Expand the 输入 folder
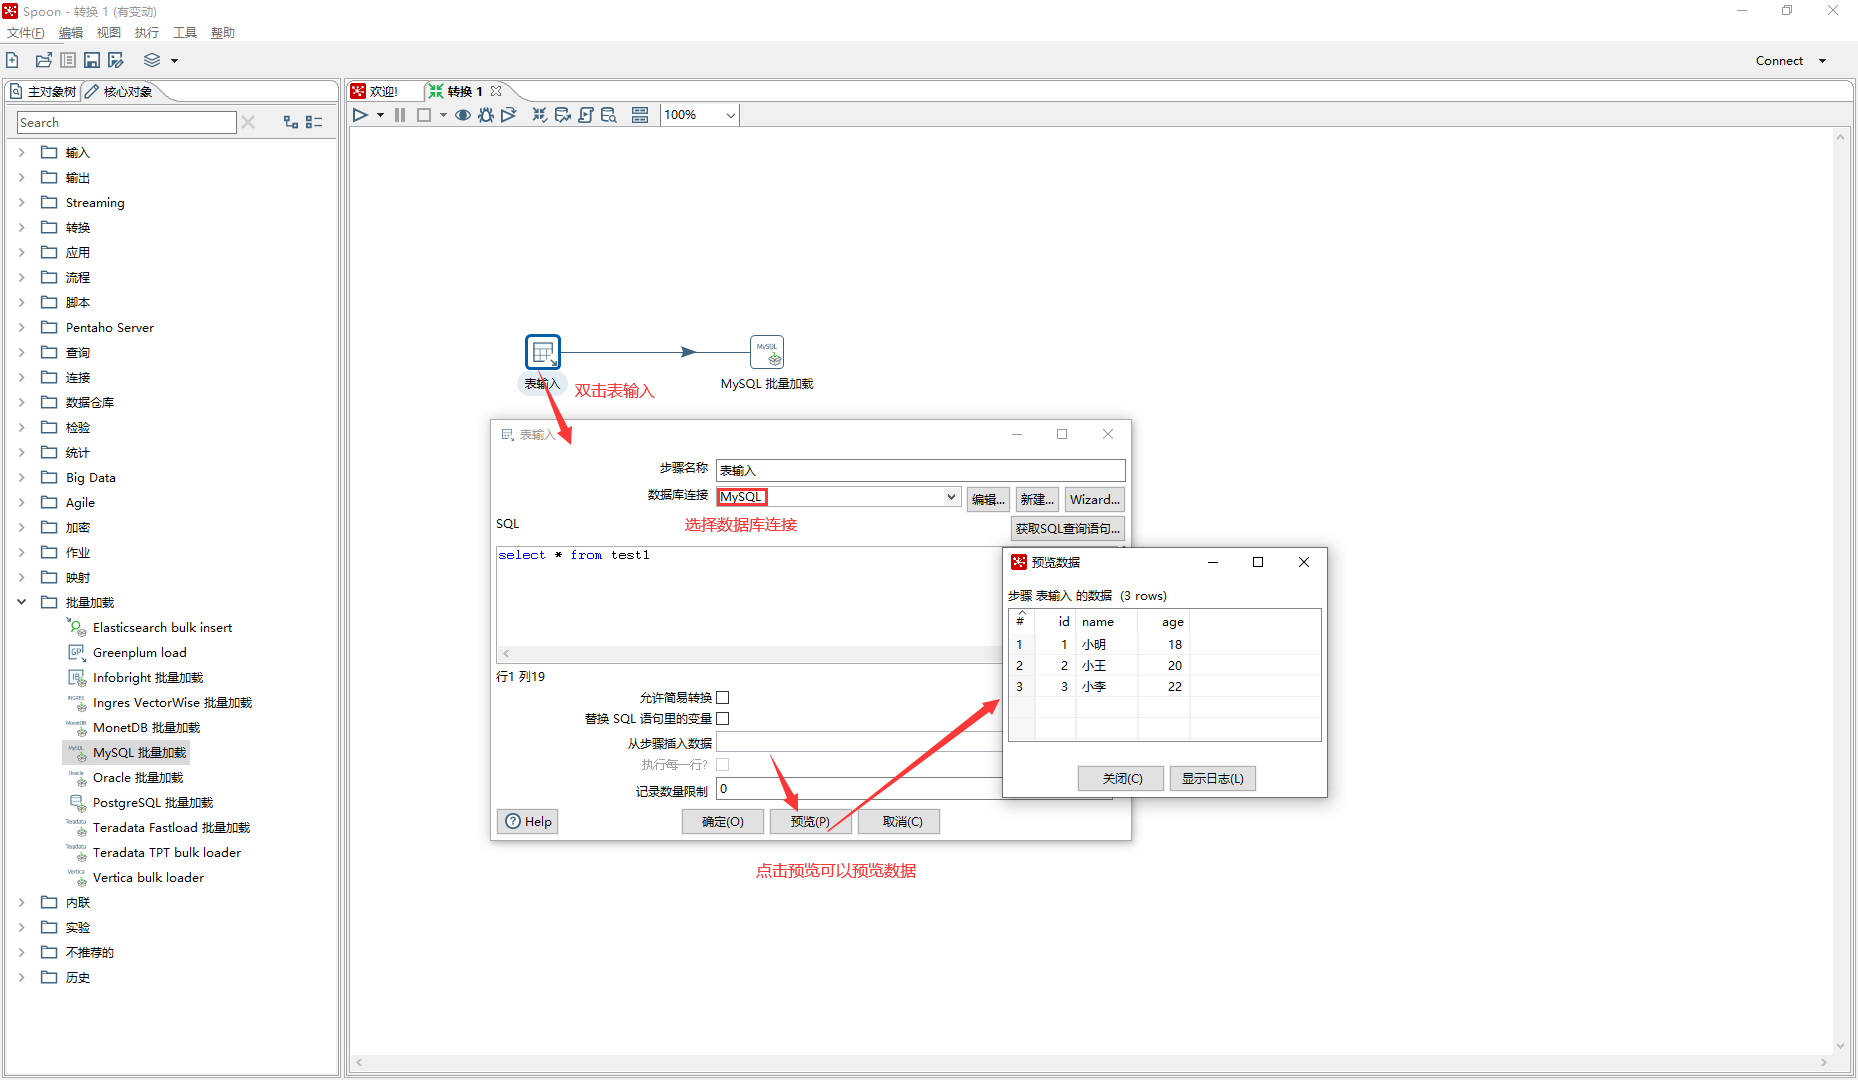Image resolution: width=1858 pixels, height=1080 pixels. pos(21,153)
